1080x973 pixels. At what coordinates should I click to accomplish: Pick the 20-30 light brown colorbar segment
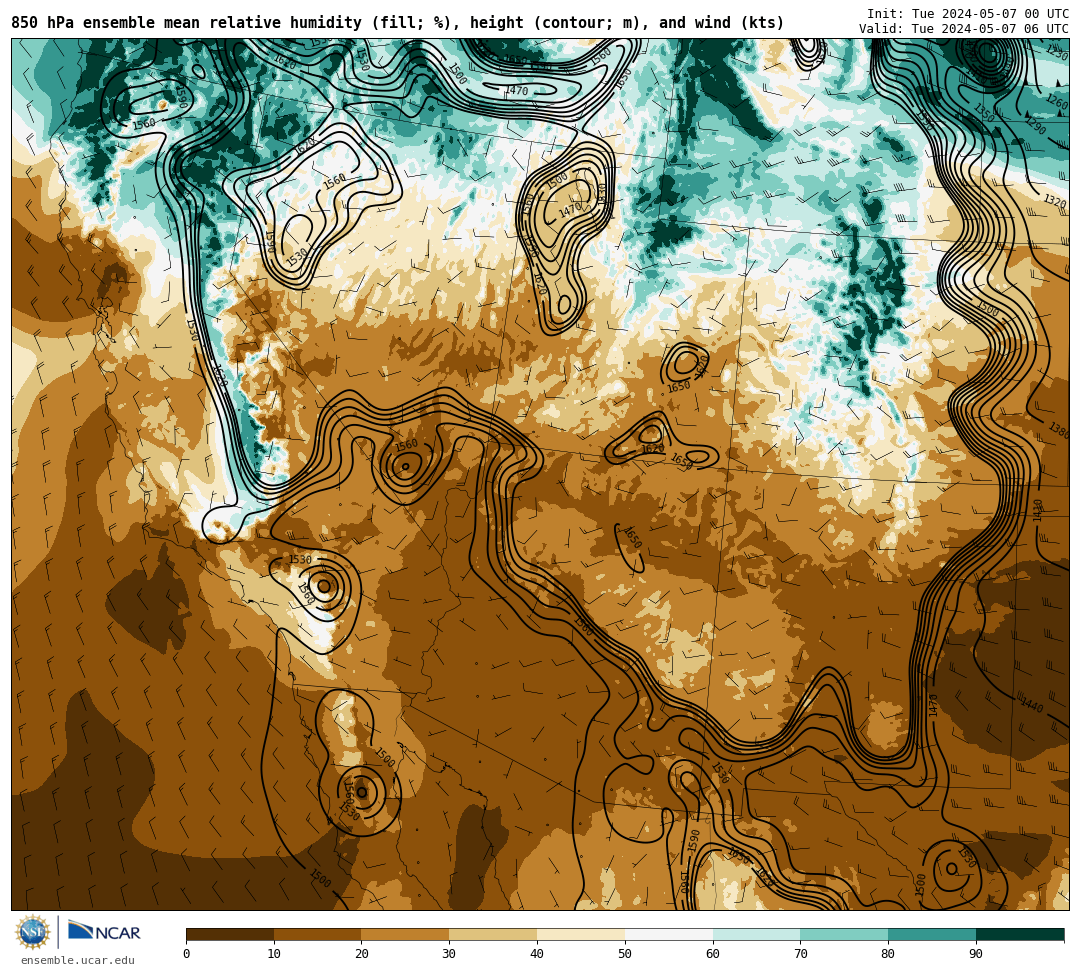pyautogui.click(x=406, y=934)
